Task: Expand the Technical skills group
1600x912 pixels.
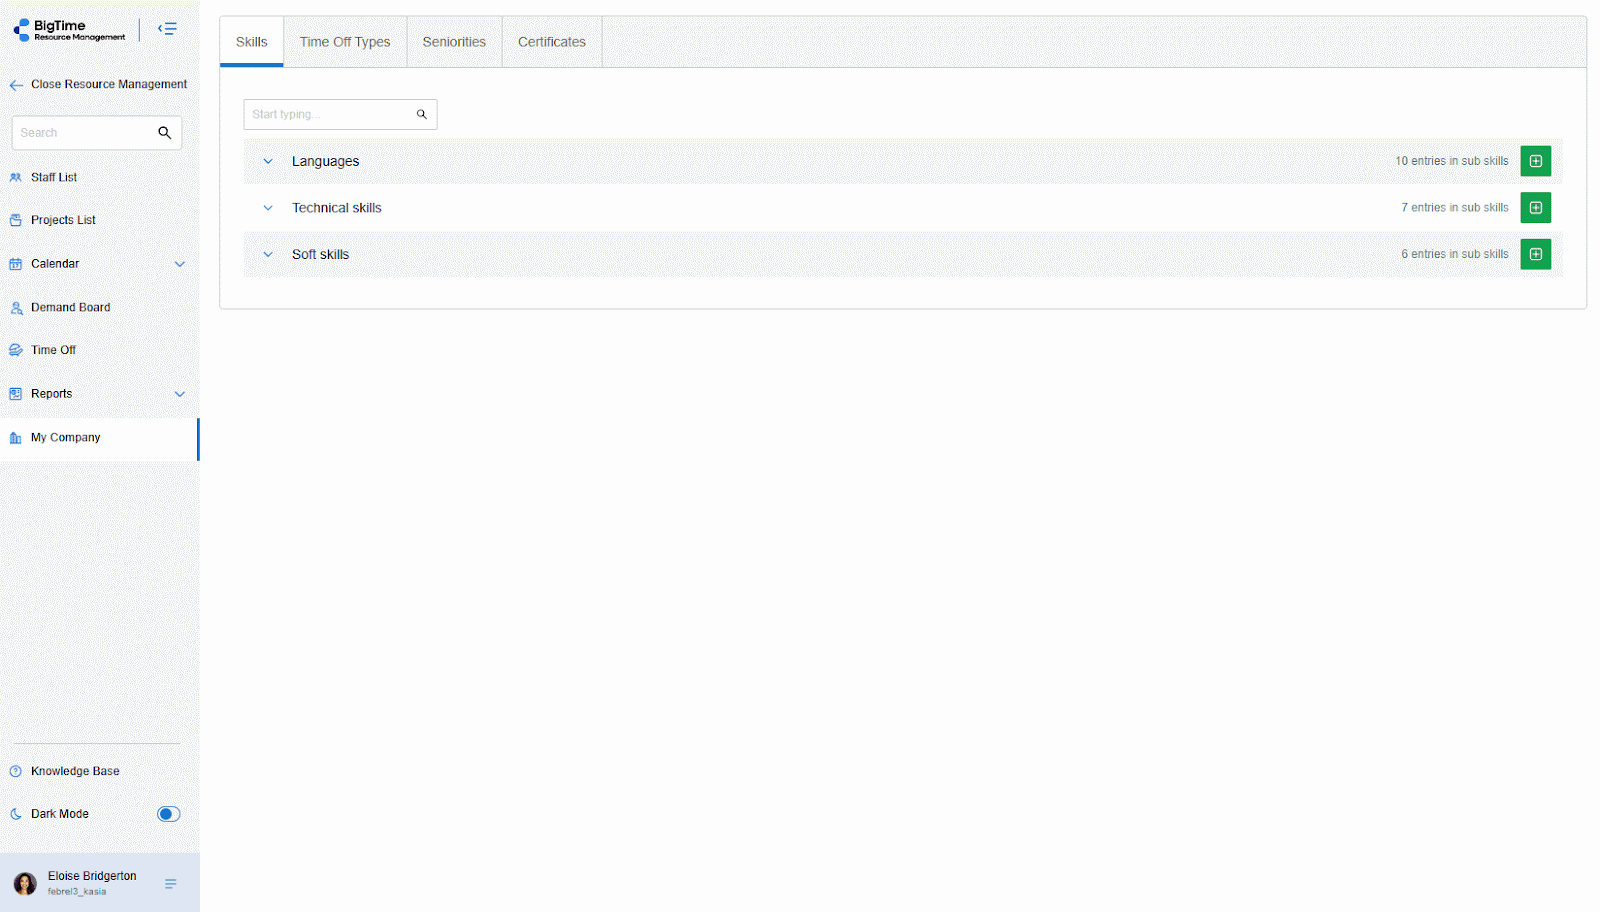Action: 268,208
